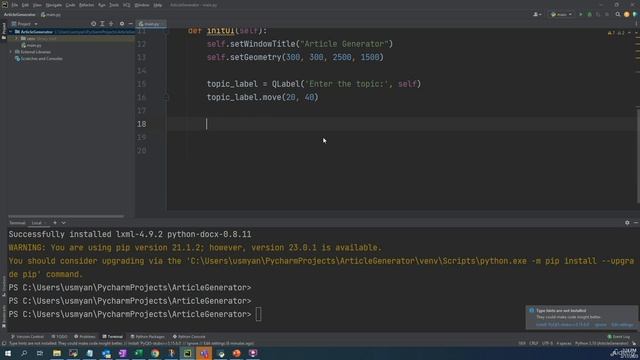
Task: Click Select Opened File target icon
Action: (x=93, y=24)
